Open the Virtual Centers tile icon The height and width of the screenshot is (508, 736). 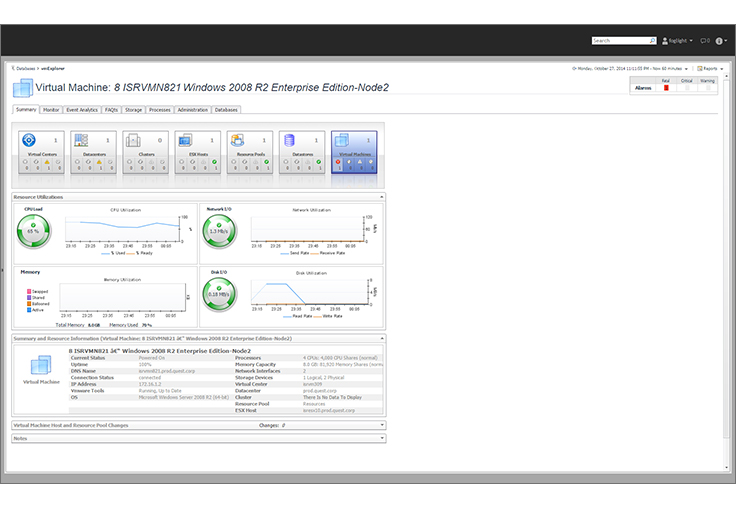pyautogui.click(x=29, y=140)
